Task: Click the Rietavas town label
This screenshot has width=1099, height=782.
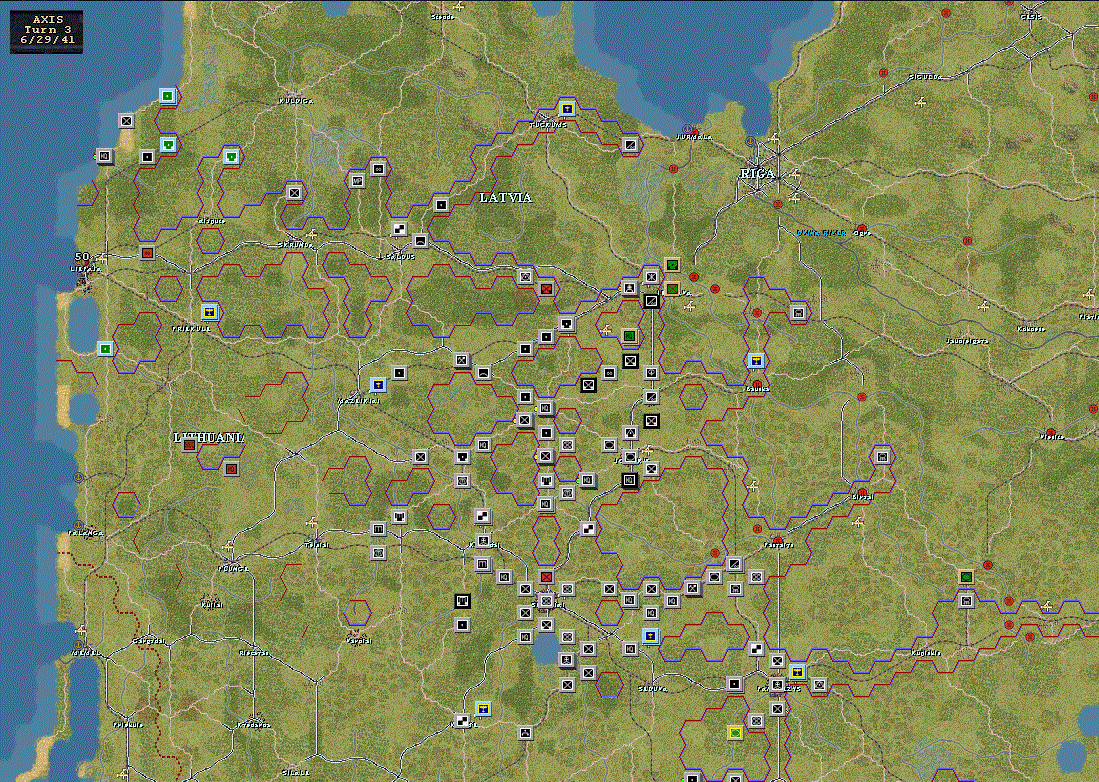Action: pos(254,652)
